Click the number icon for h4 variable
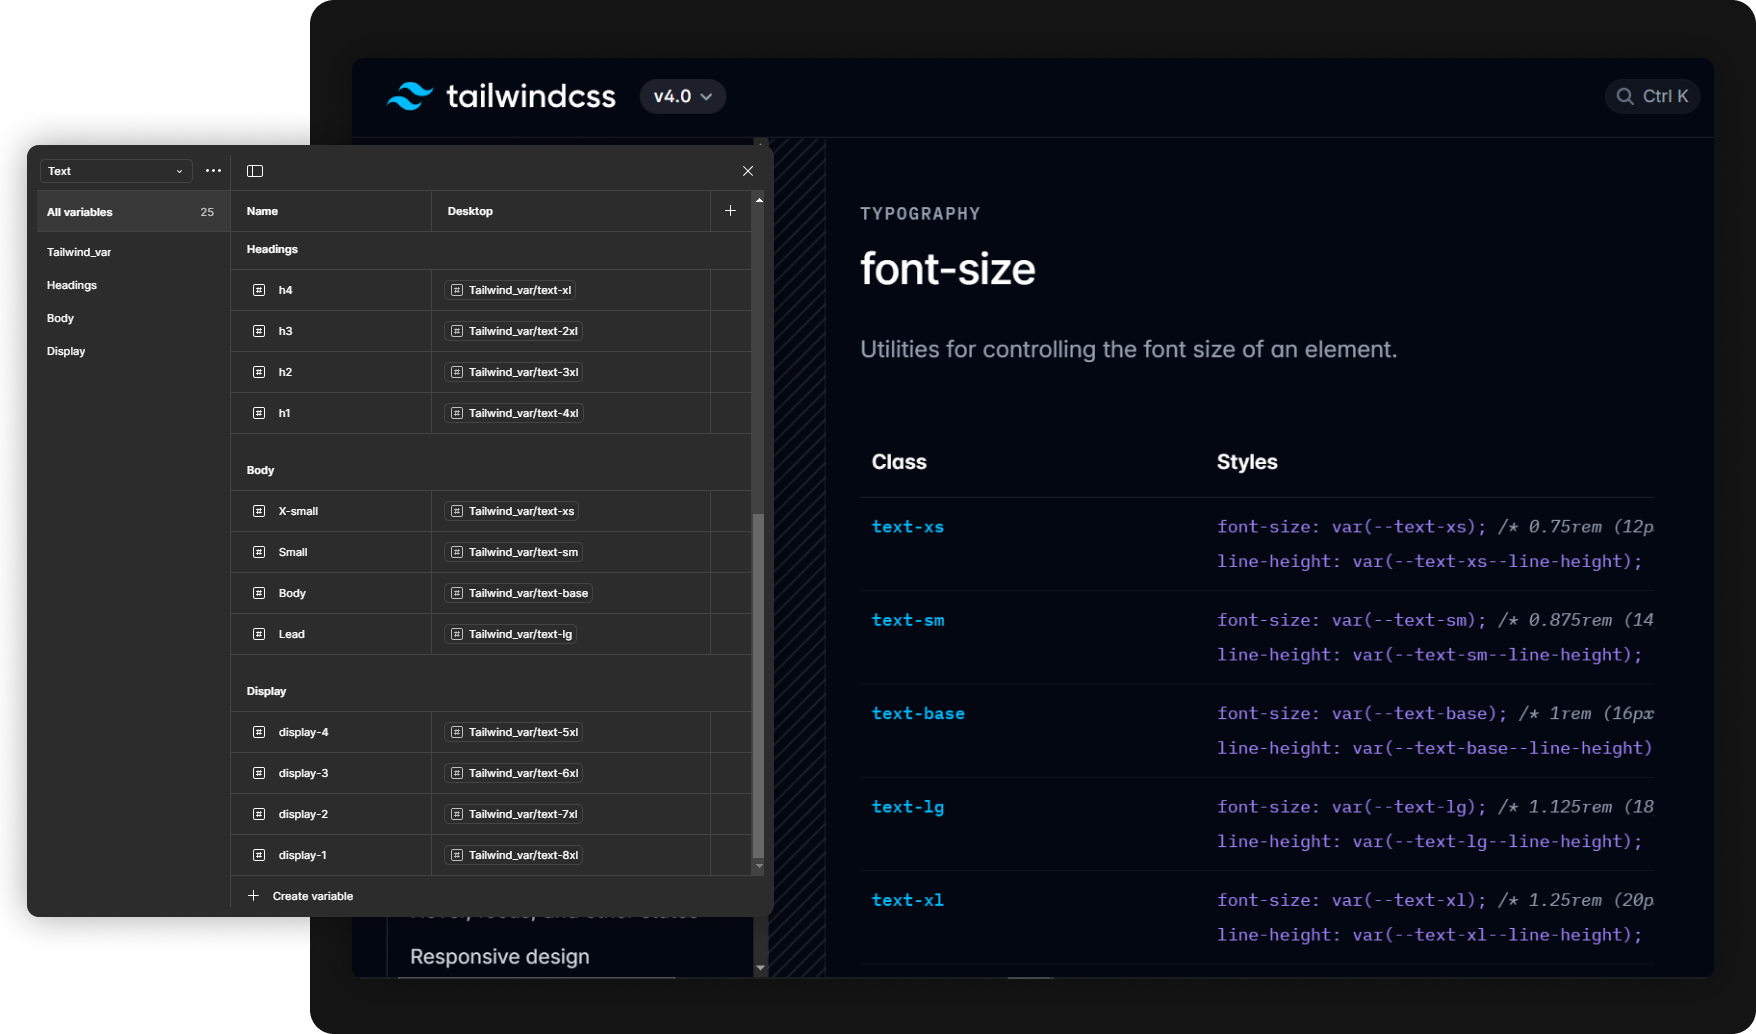Screen dimensions: 1756x1034 pyautogui.click(x=259, y=290)
